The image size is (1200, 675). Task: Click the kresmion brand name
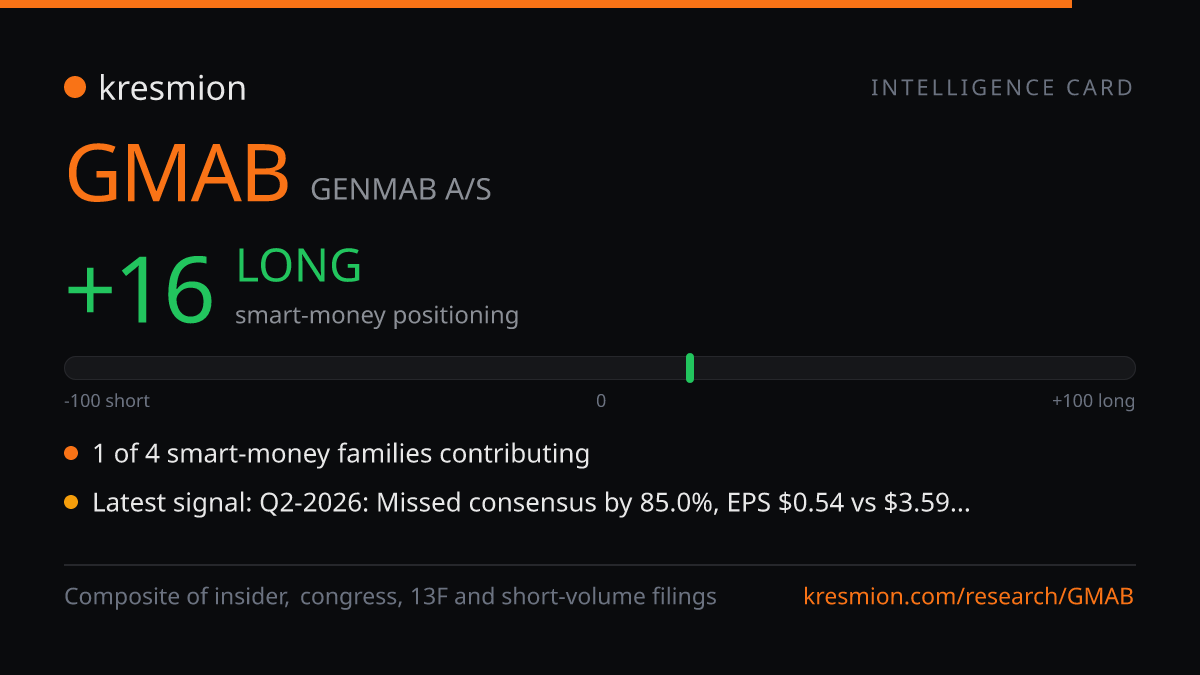point(172,88)
